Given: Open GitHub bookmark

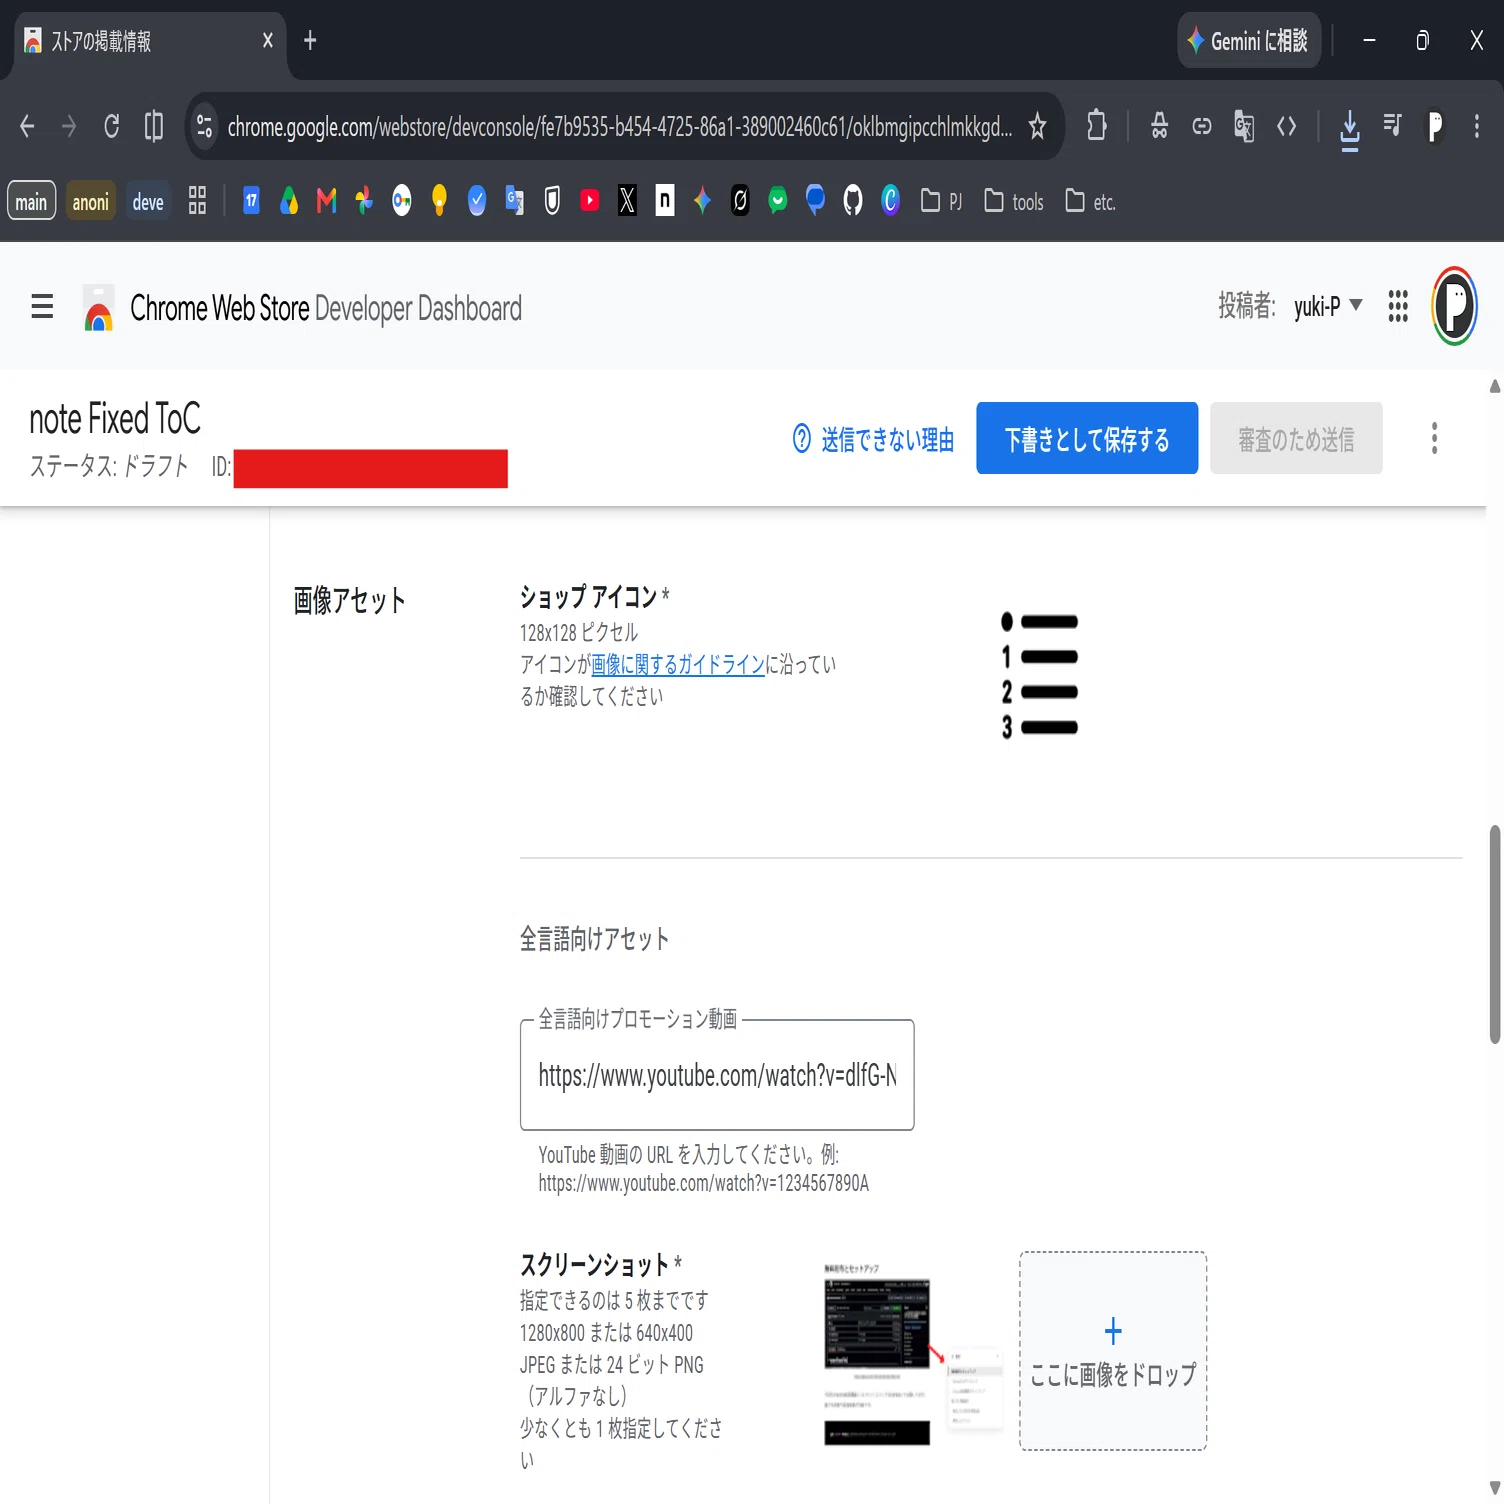Looking at the screenshot, I should pos(852,201).
